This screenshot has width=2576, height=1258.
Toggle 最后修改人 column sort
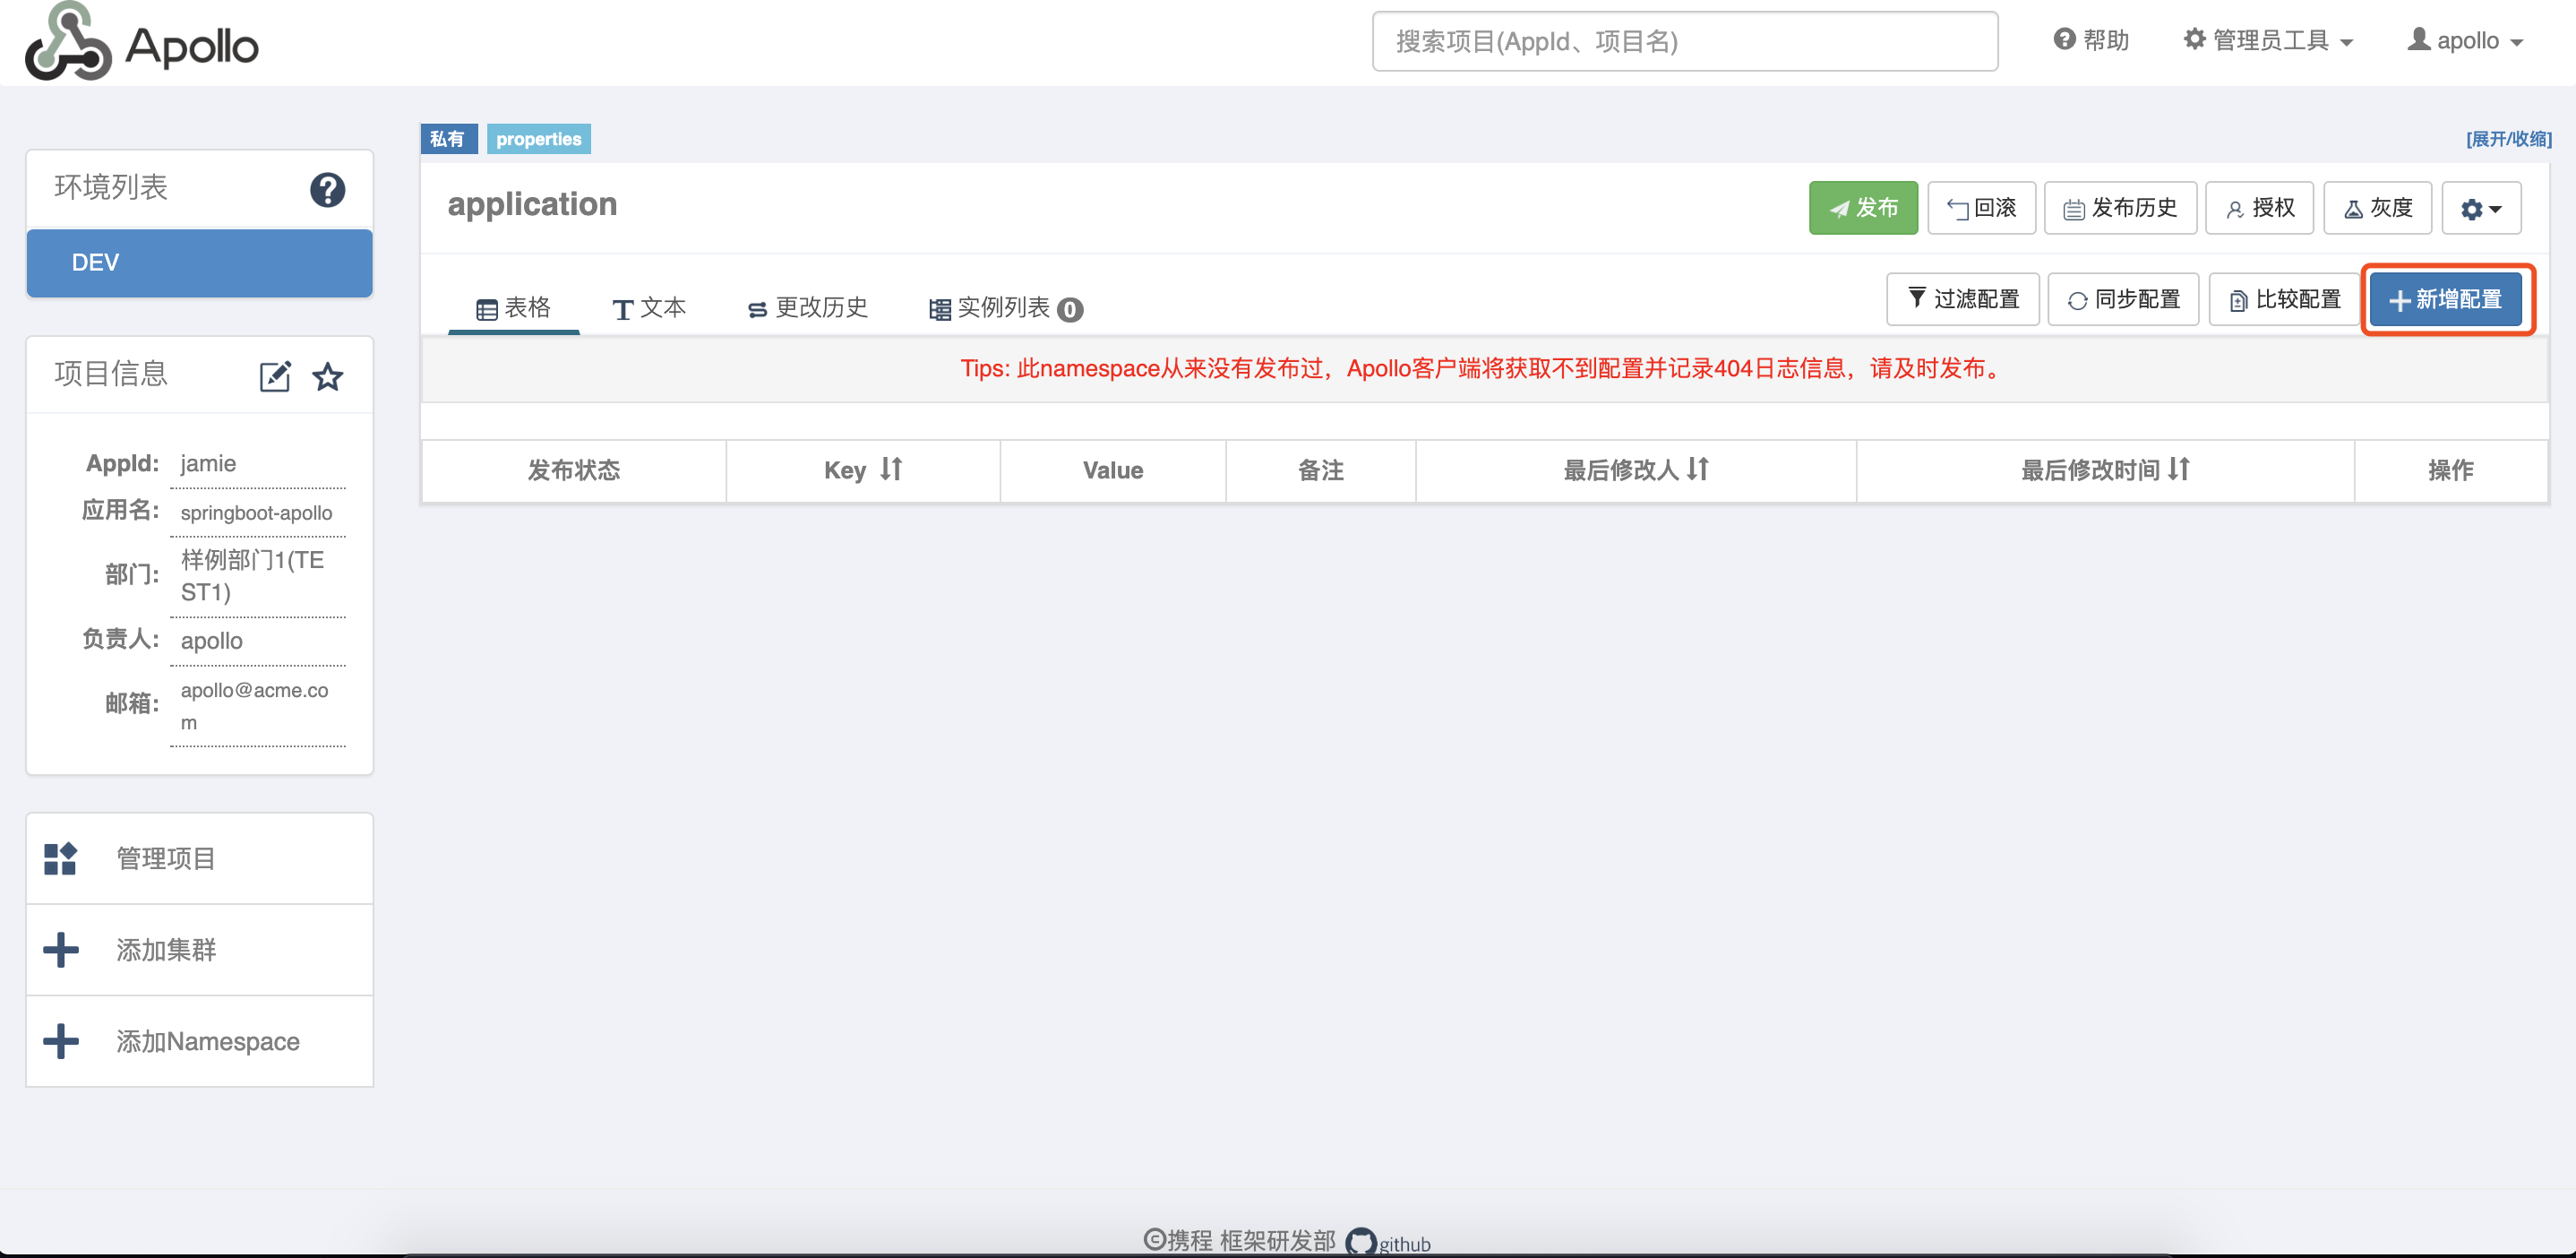pos(1697,470)
